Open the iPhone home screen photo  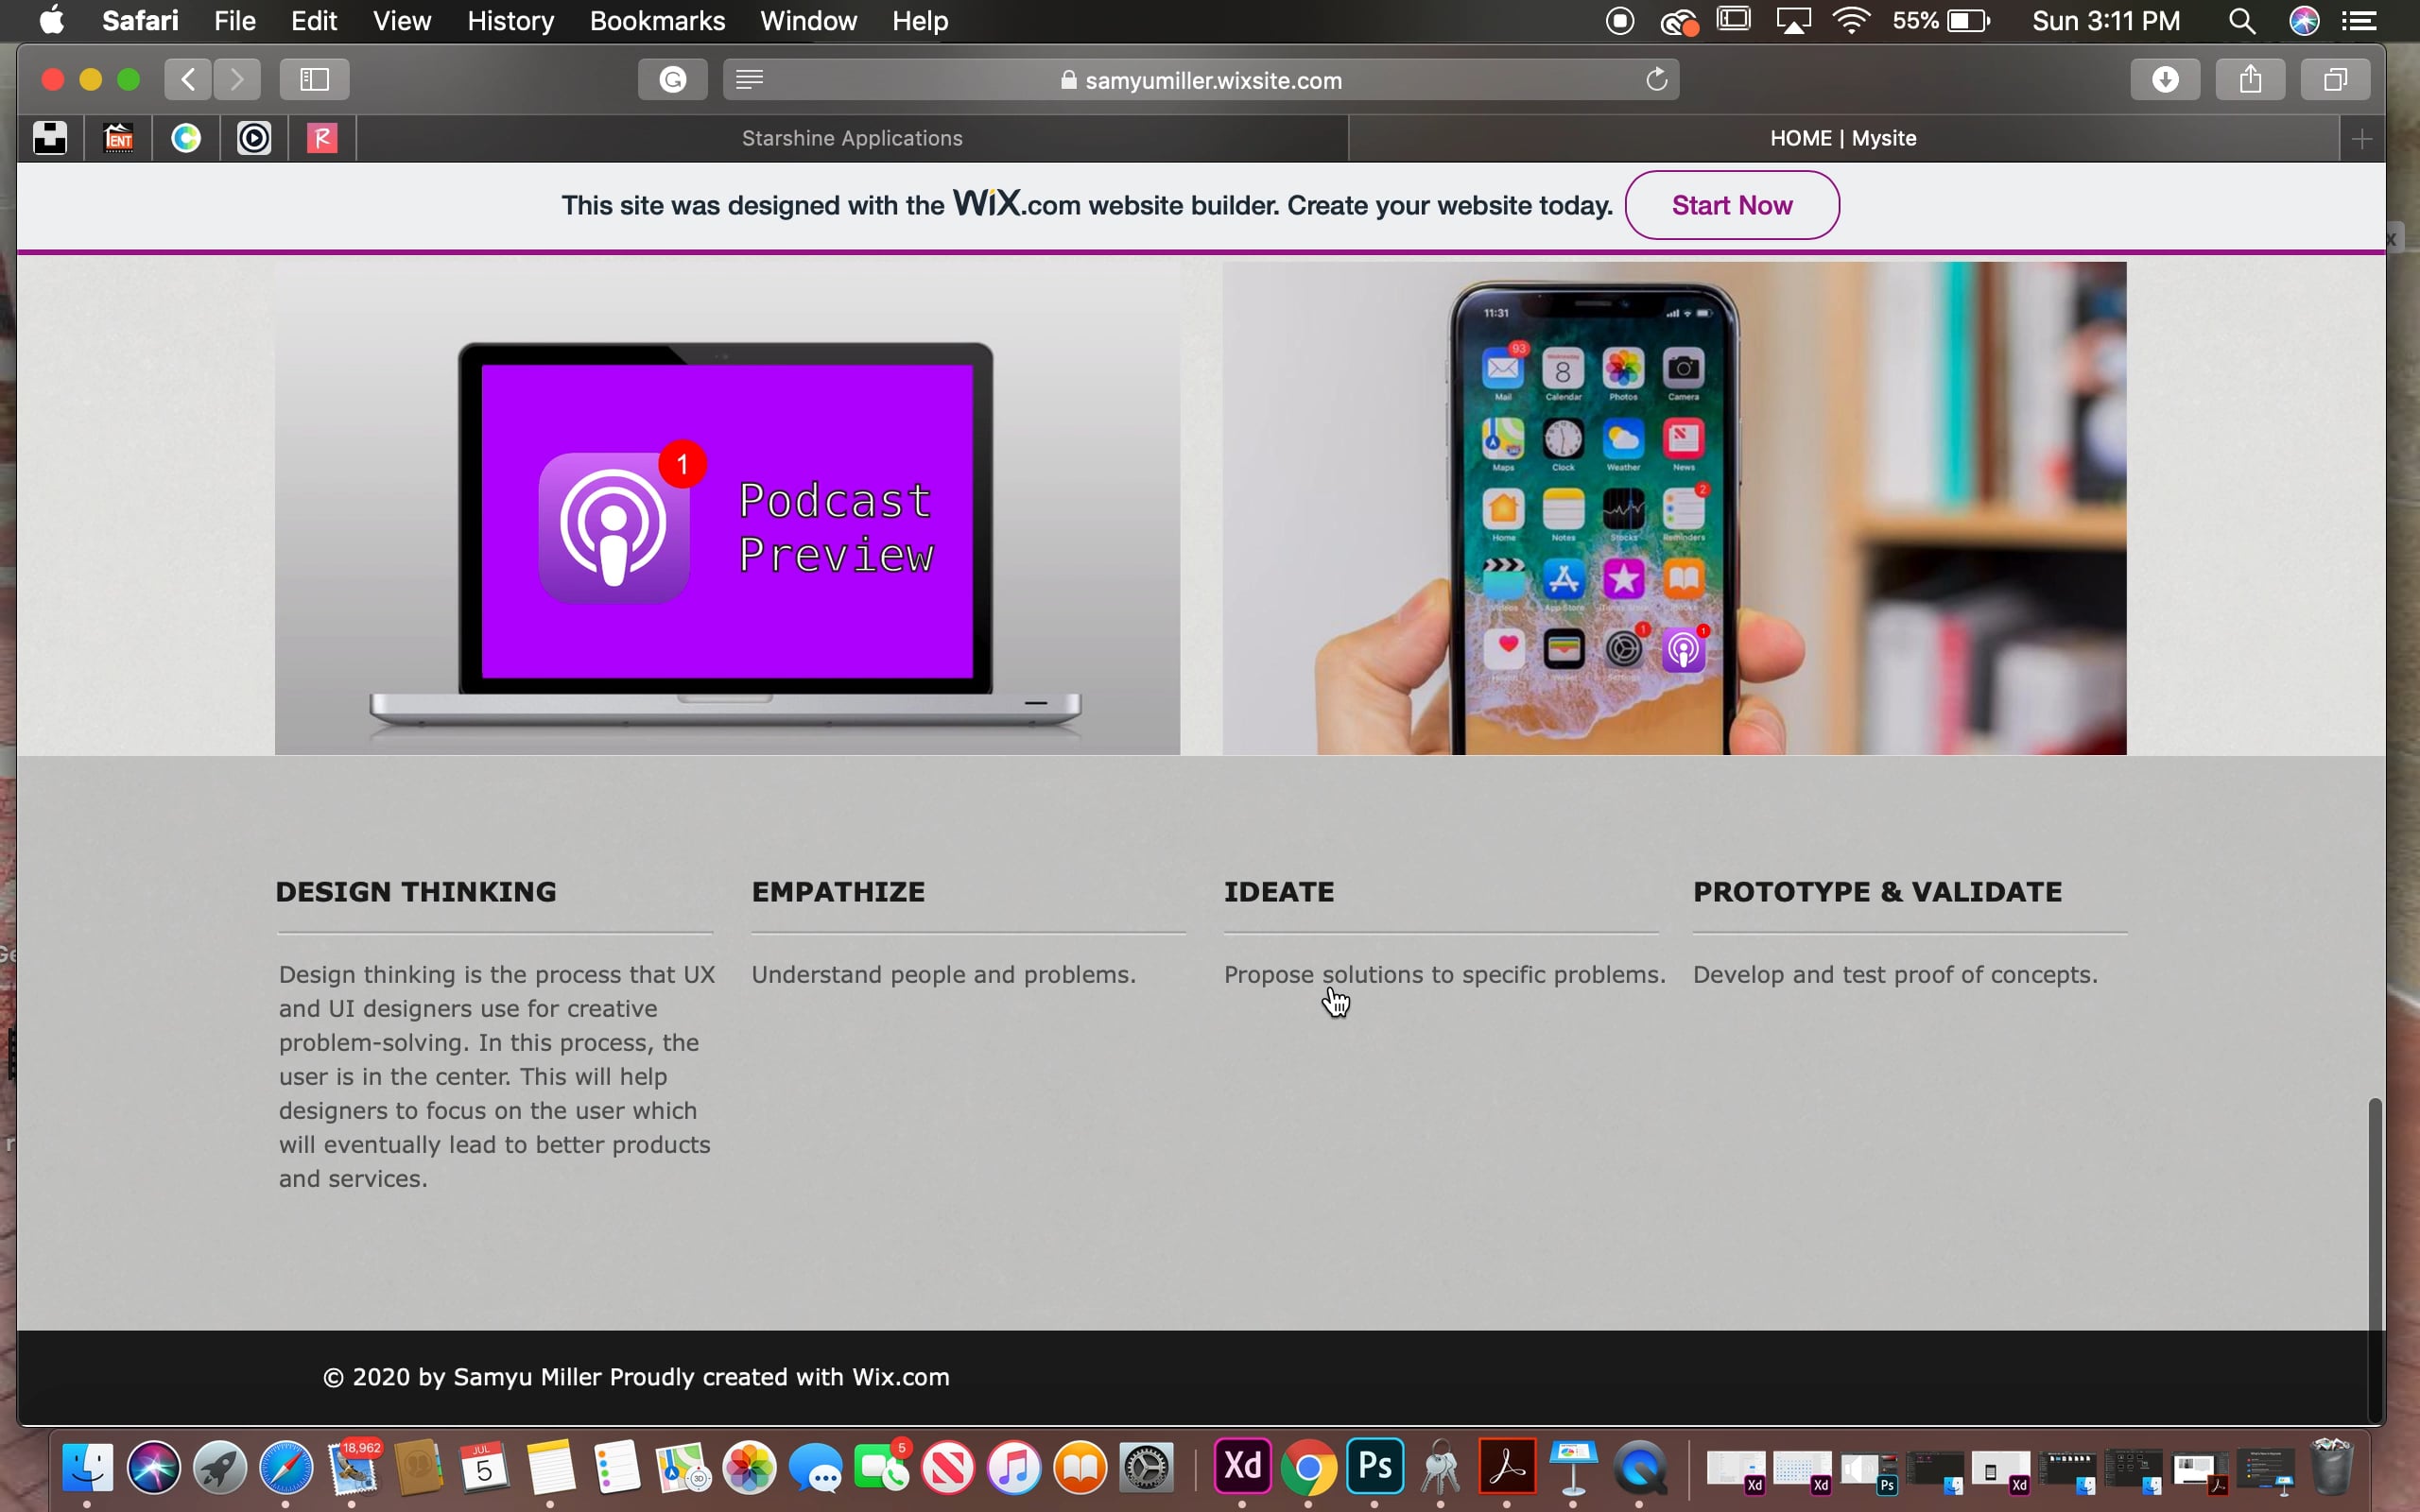(1674, 508)
